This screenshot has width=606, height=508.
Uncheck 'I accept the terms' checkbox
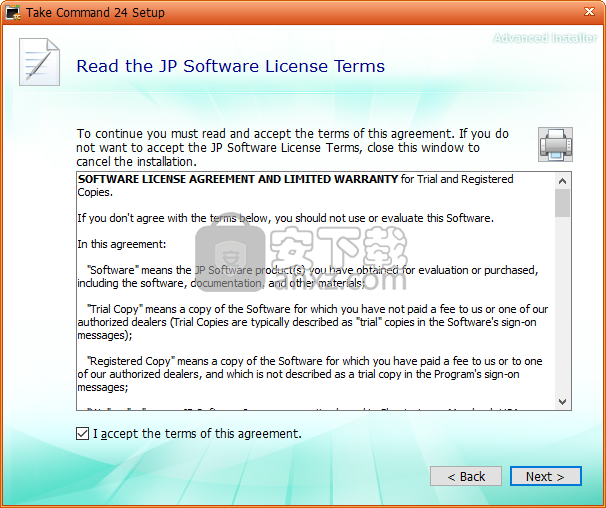pyautogui.click(x=82, y=433)
